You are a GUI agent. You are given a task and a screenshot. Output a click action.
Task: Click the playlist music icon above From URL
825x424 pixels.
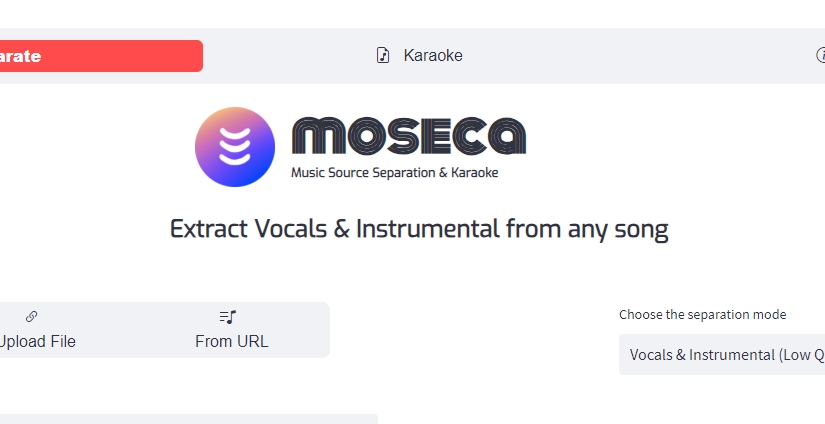coord(228,316)
